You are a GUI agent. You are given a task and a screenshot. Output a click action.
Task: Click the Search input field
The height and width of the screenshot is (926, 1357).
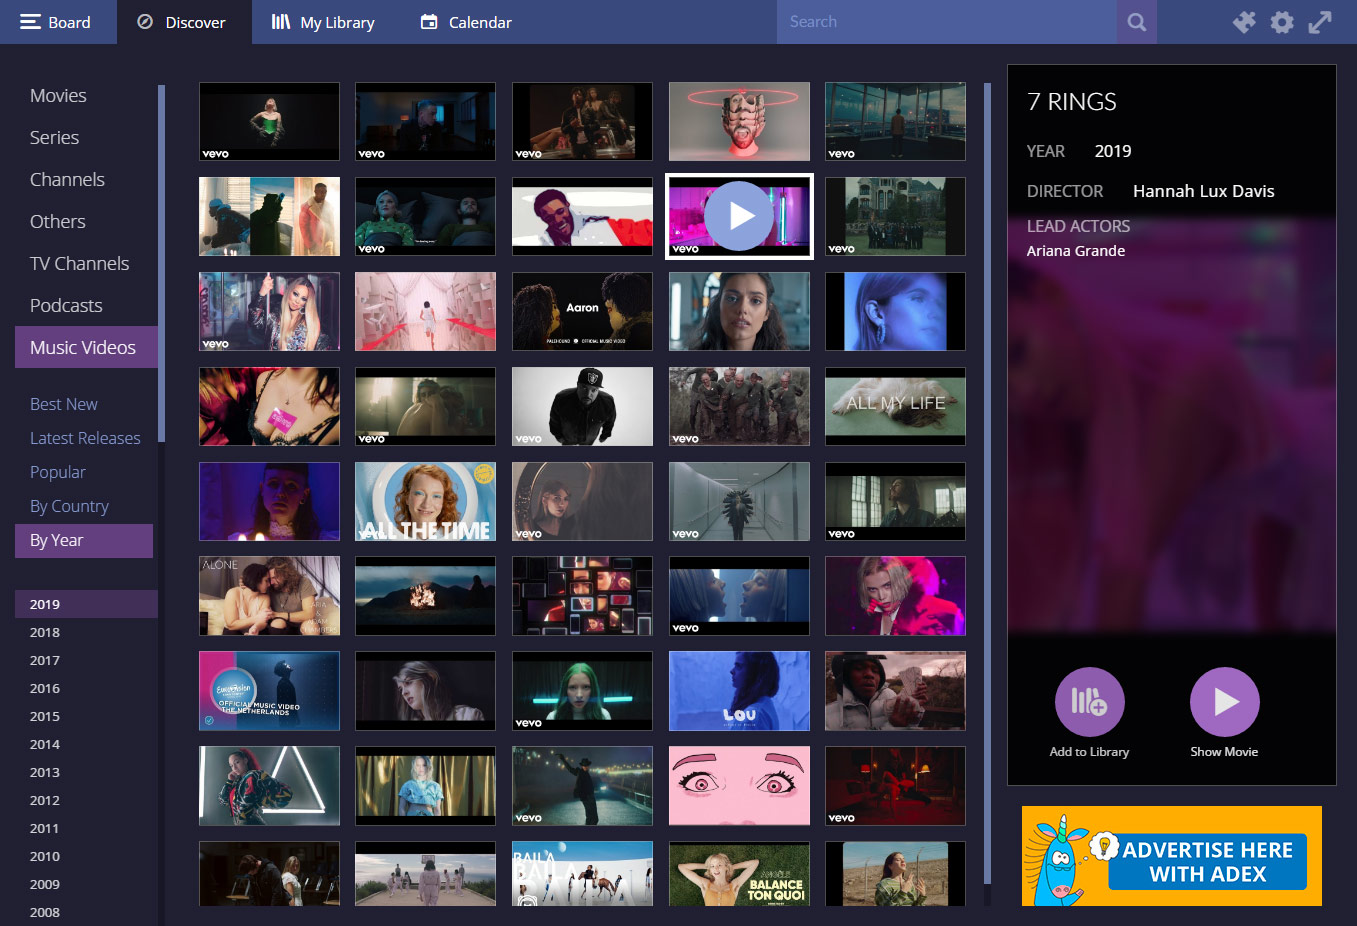point(946,22)
